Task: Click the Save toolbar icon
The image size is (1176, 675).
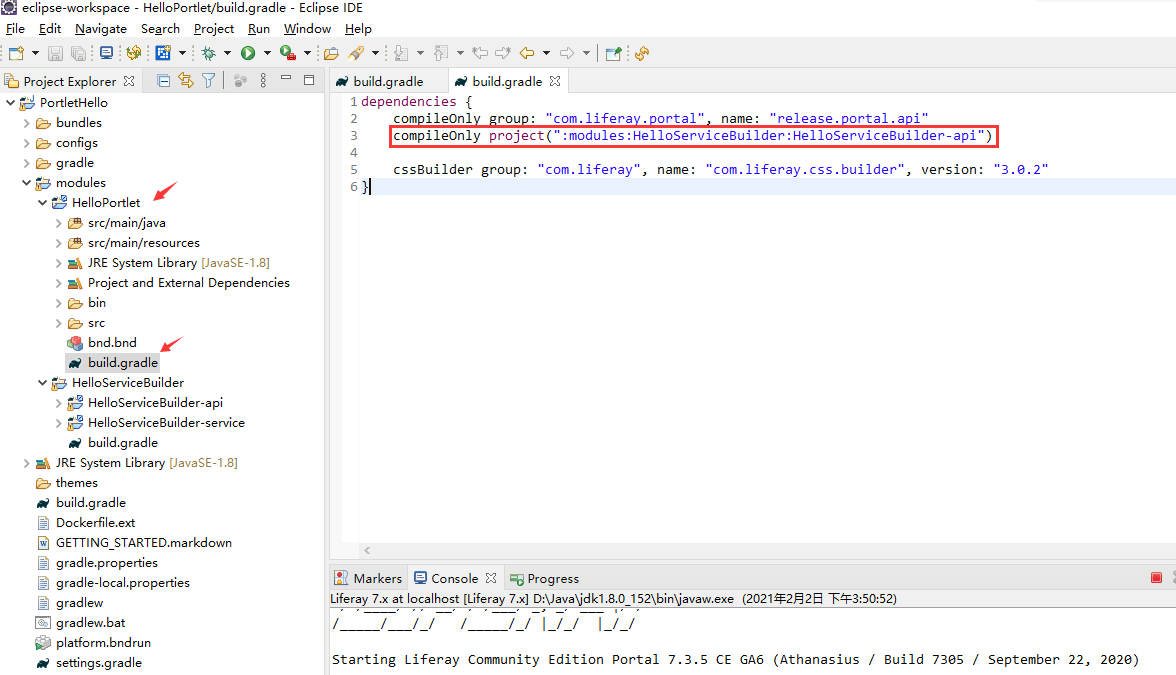Action: coord(56,53)
